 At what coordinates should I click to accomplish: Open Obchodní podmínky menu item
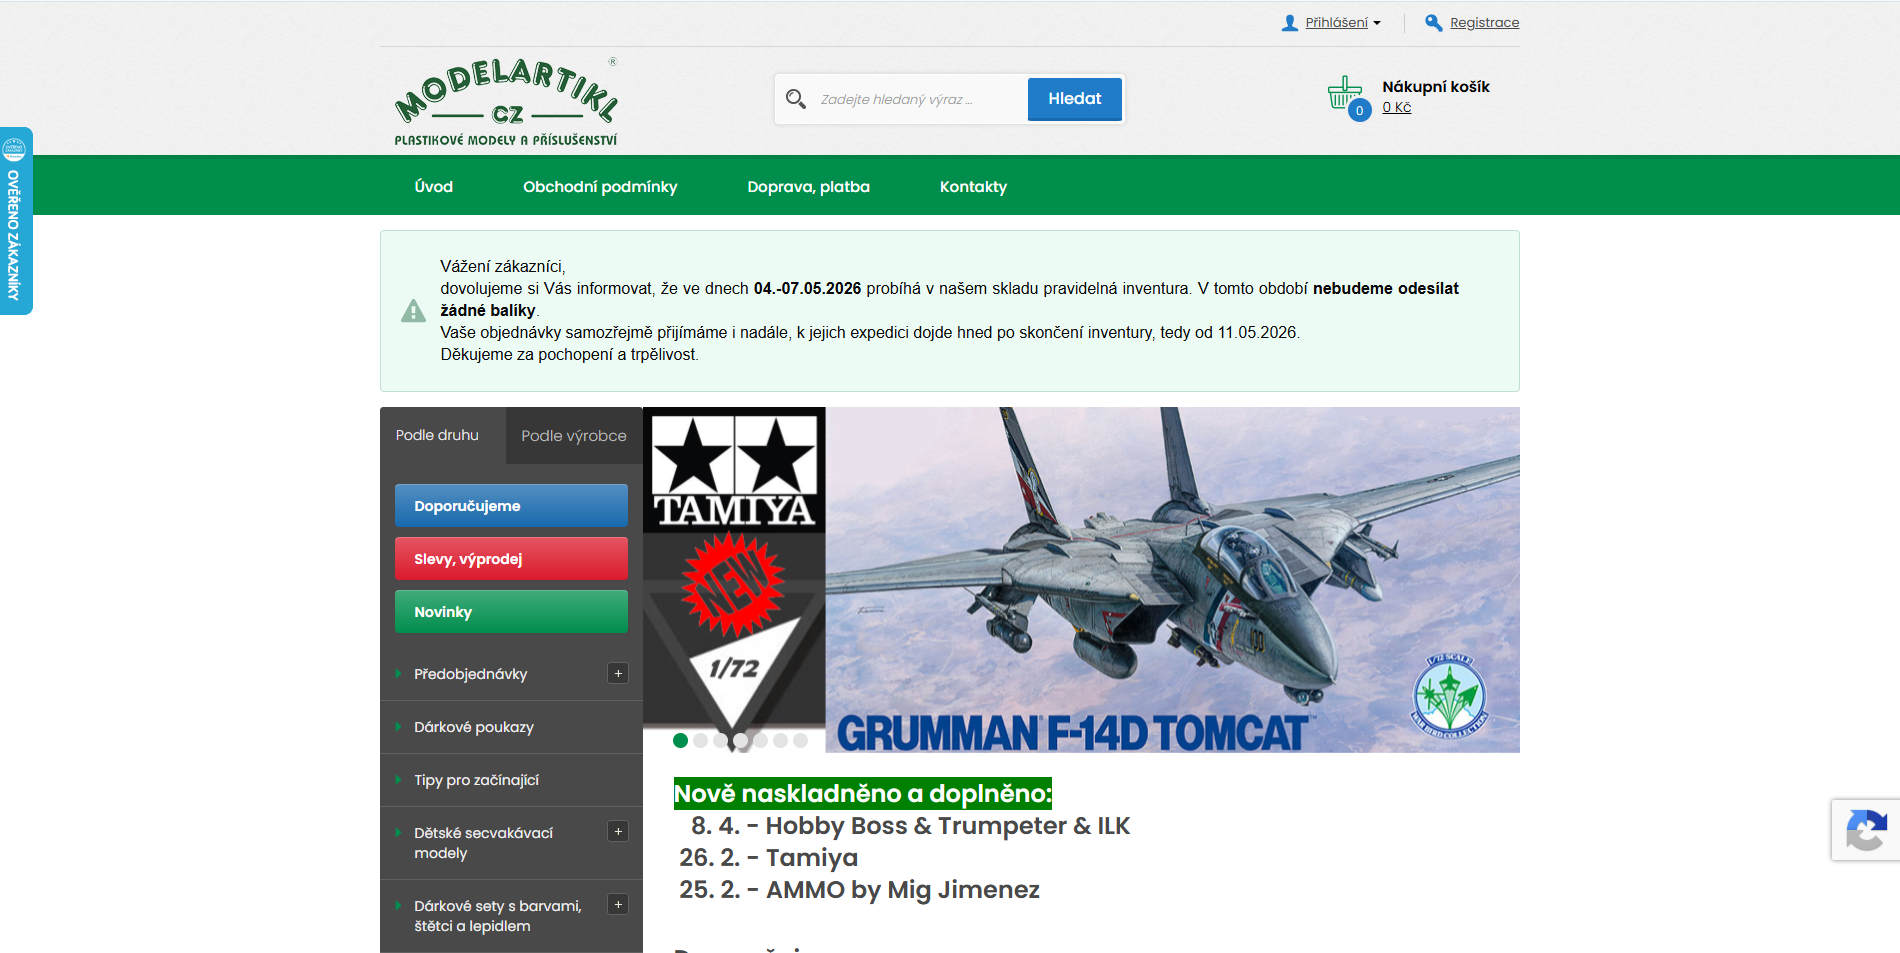click(600, 187)
